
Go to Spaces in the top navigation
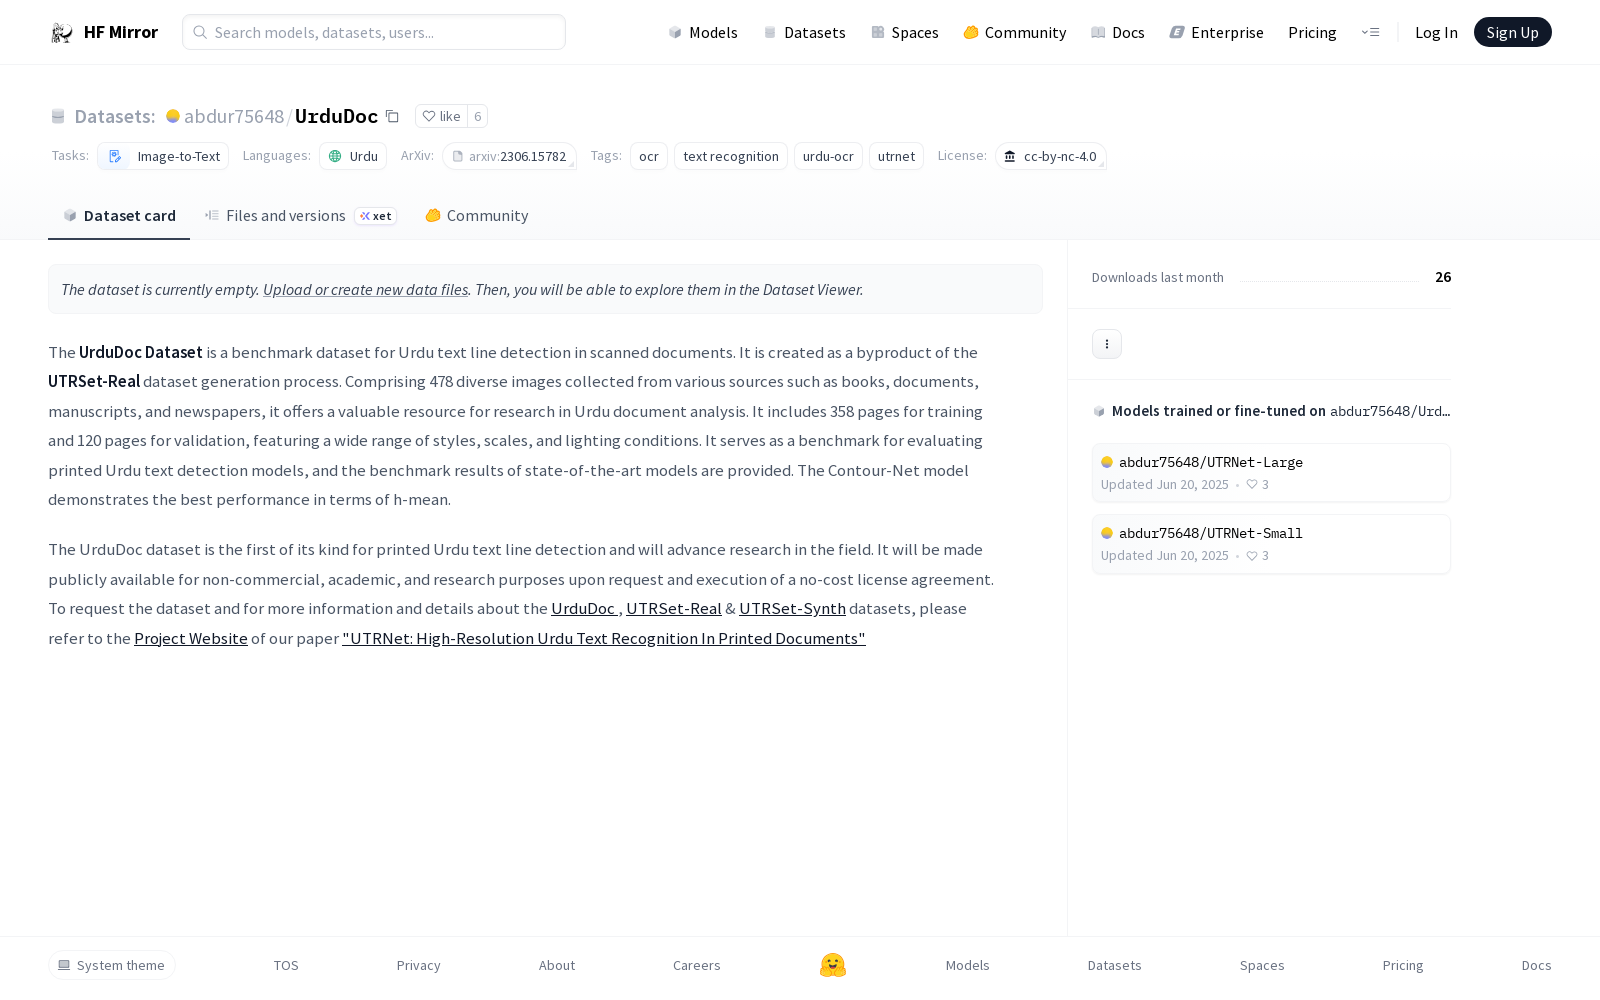[x=904, y=32]
